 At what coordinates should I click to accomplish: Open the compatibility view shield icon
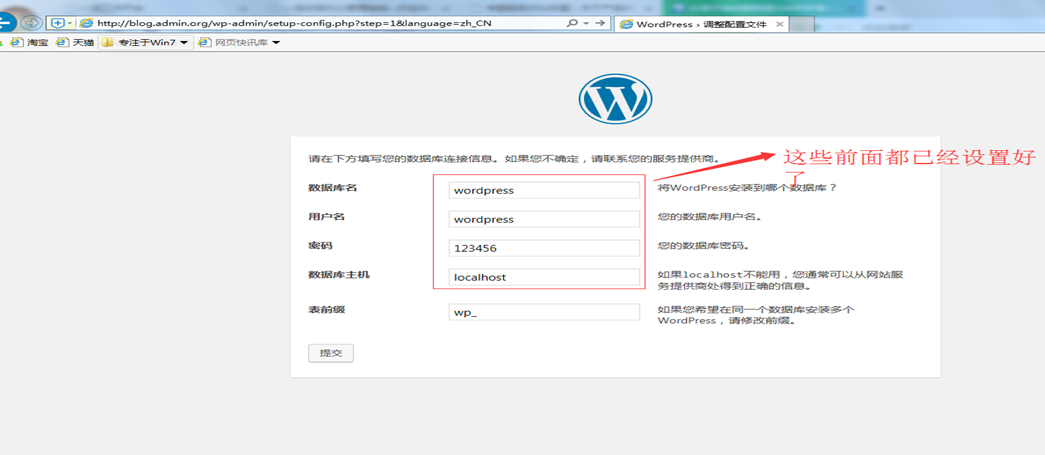pos(58,23)
